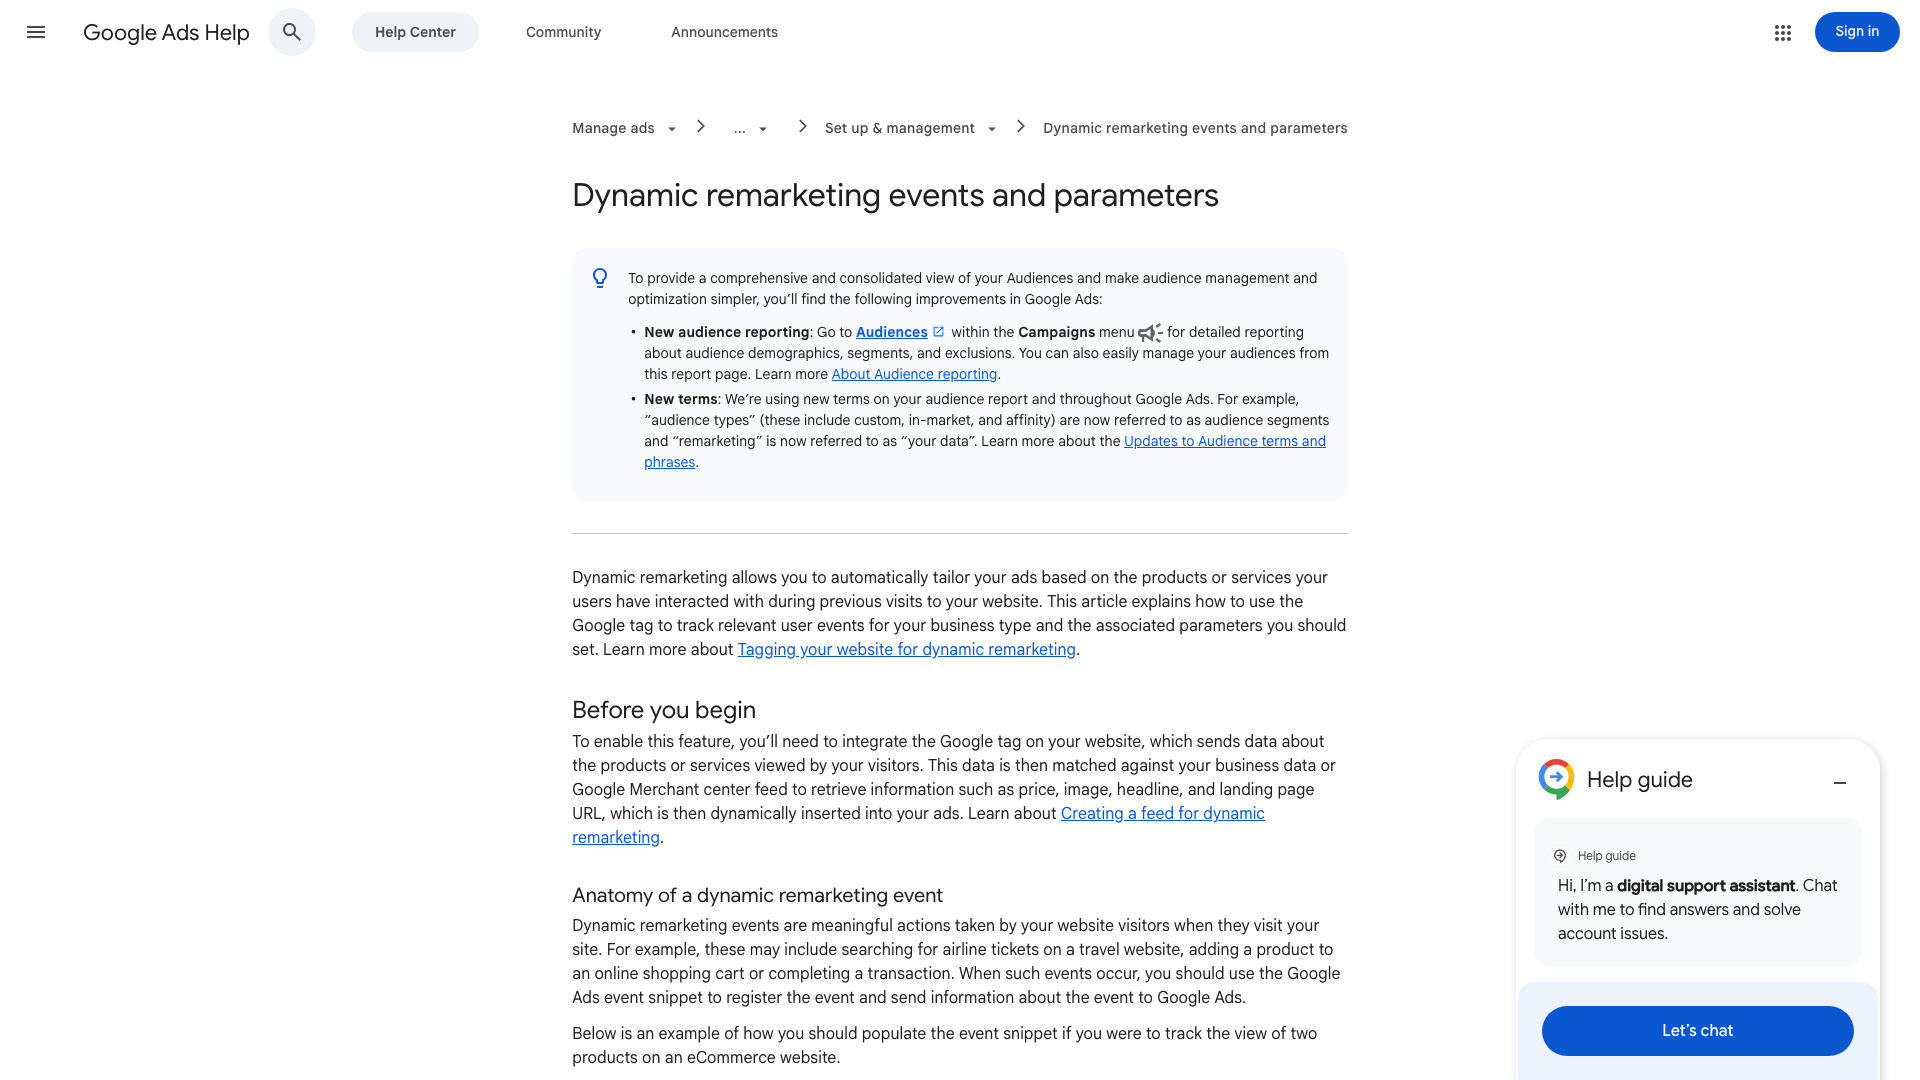Start chat with Let's chat button
Image resolution: width=1920 pixels, height=1080 pixels.
coord(1697,1031)
